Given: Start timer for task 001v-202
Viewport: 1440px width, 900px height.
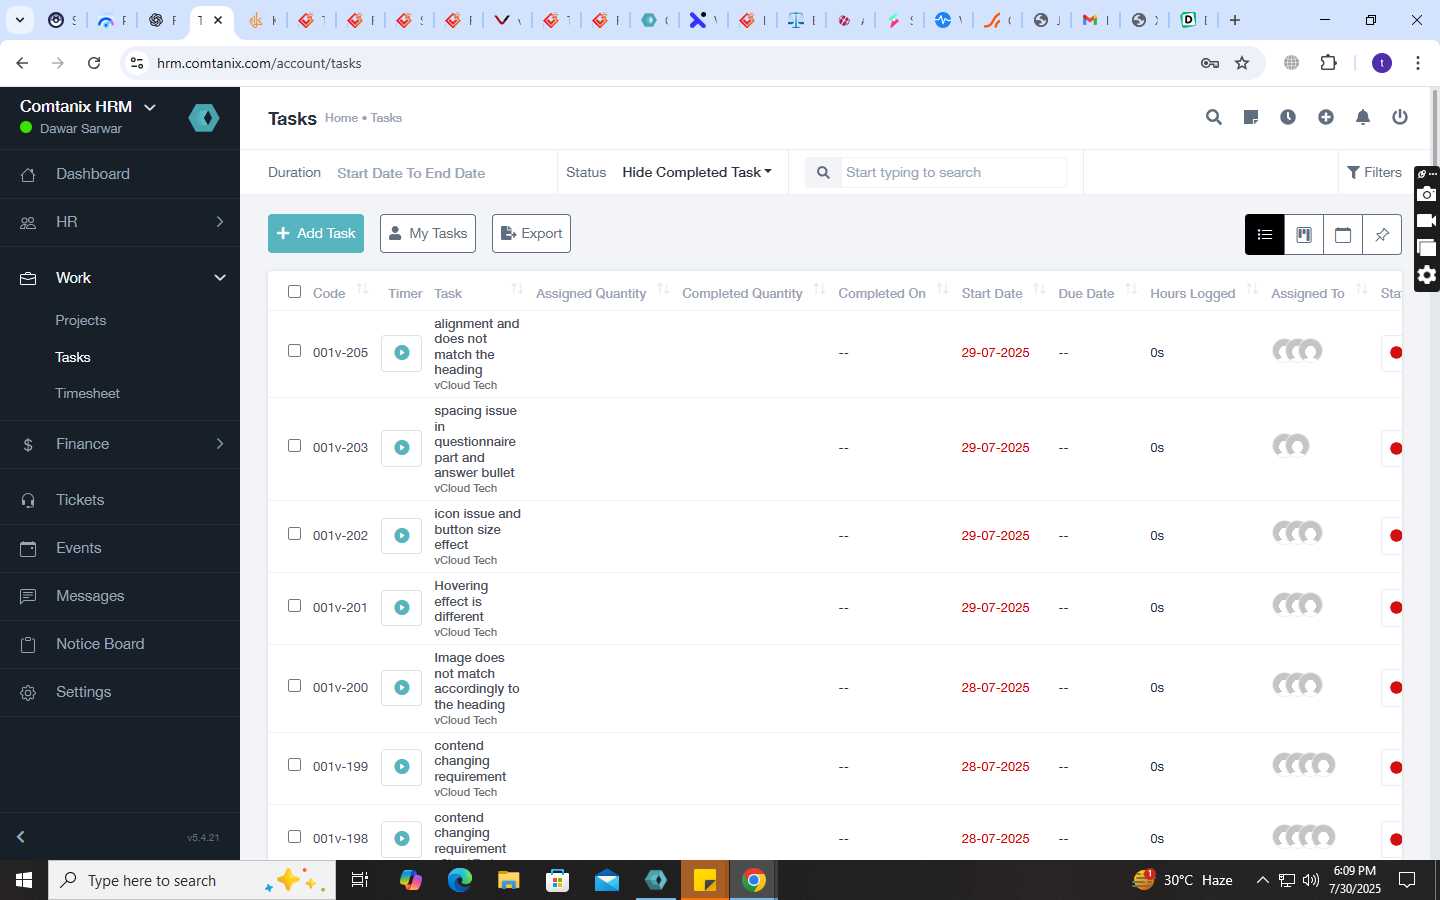Looking at the screenshot, I should tap(402, 536).
